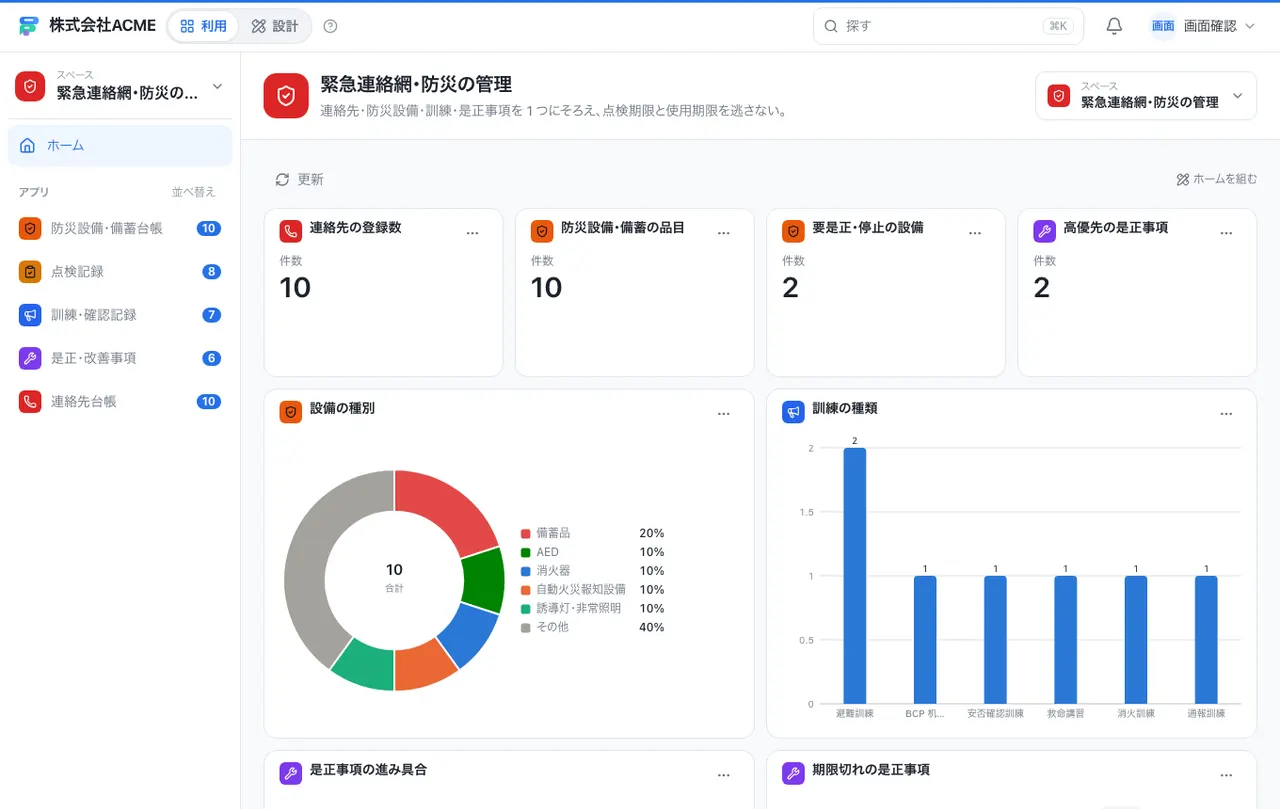This screenshot has width=1280, height=809.
Task: Open the 画面確認 user menu
Action: pyautogui.click(x=1203, y=26)
